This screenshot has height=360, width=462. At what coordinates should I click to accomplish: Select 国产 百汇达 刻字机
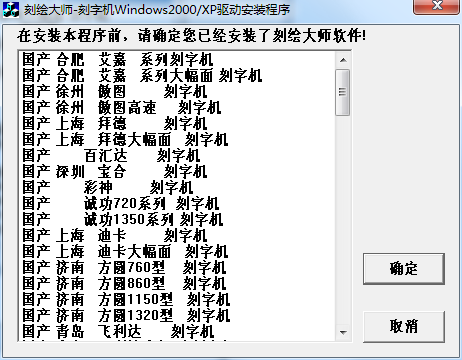point(177,156)
